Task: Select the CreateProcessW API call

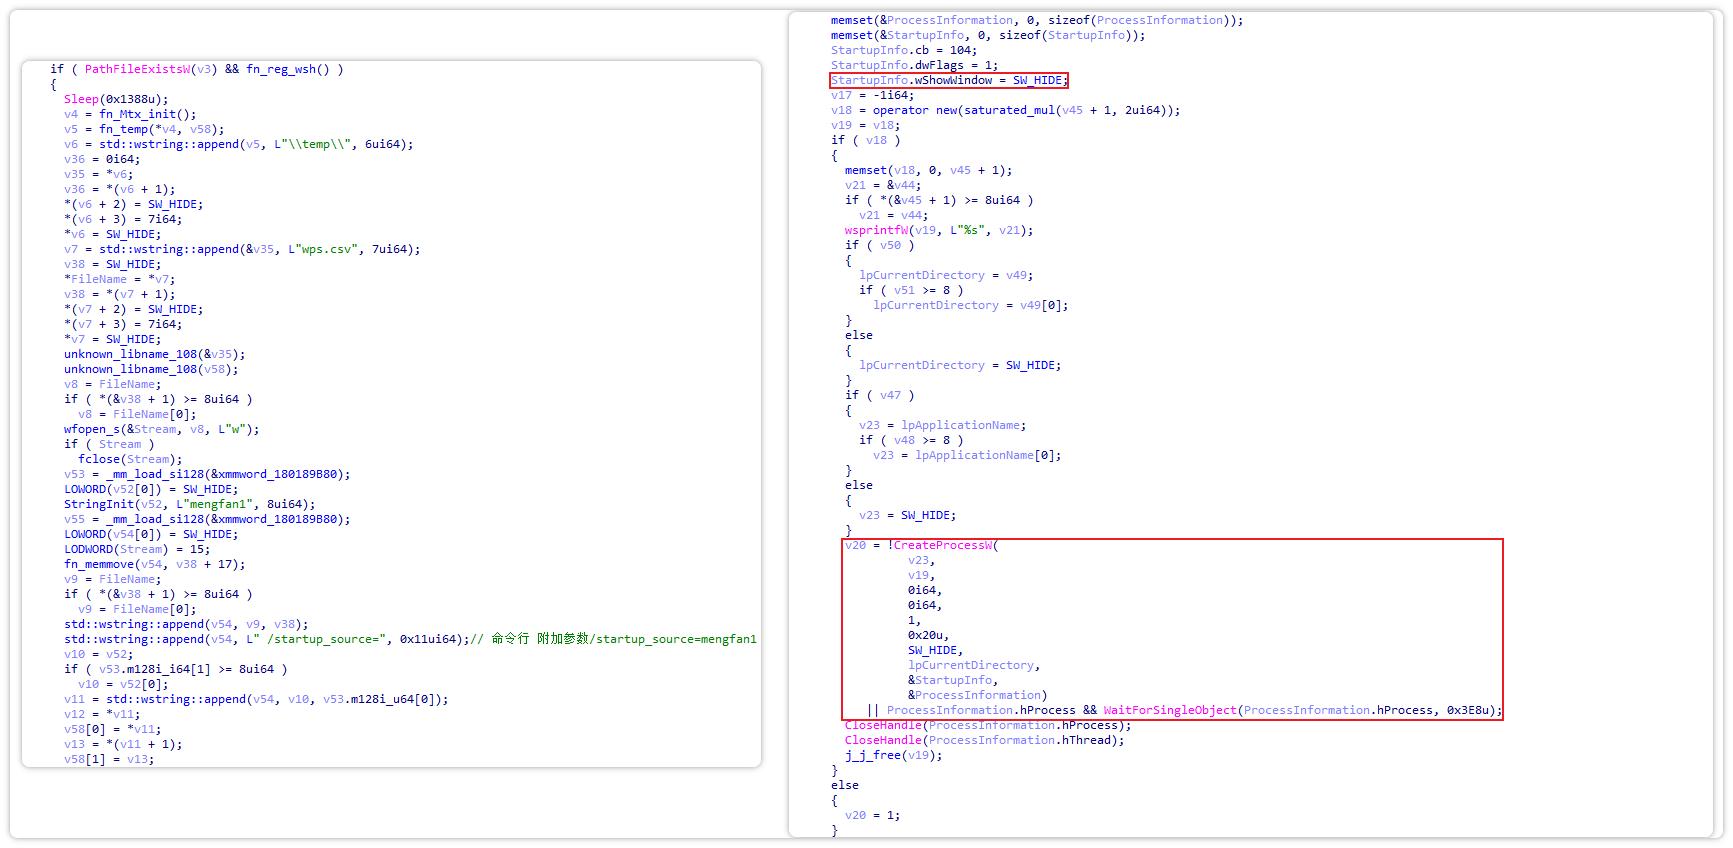Action: 942,545
